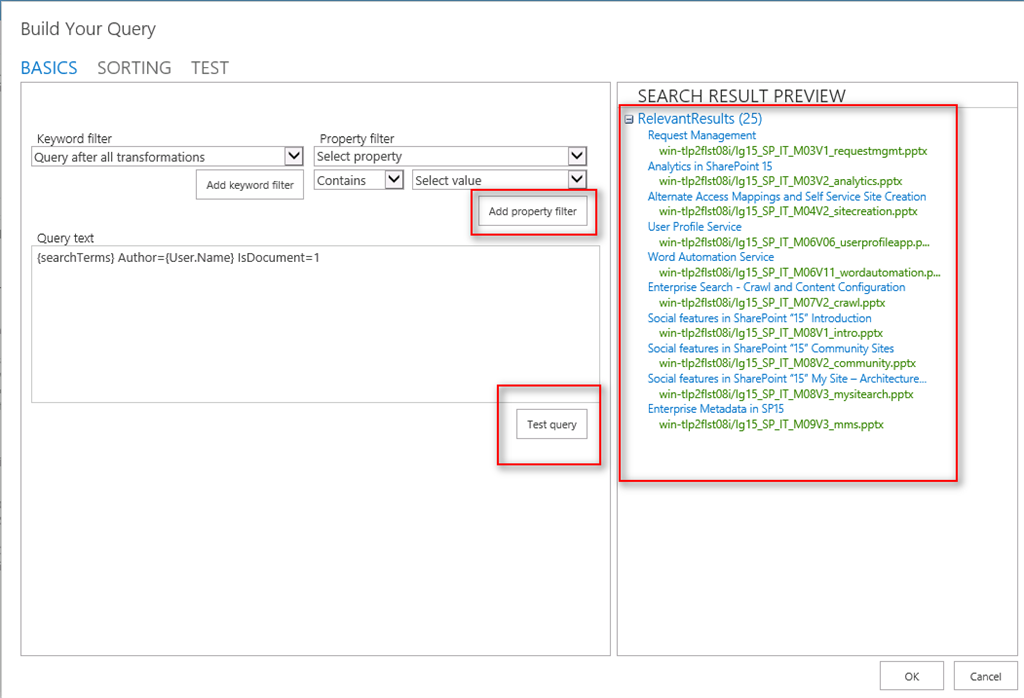Open the User Profile Service result

pos(694,227)
